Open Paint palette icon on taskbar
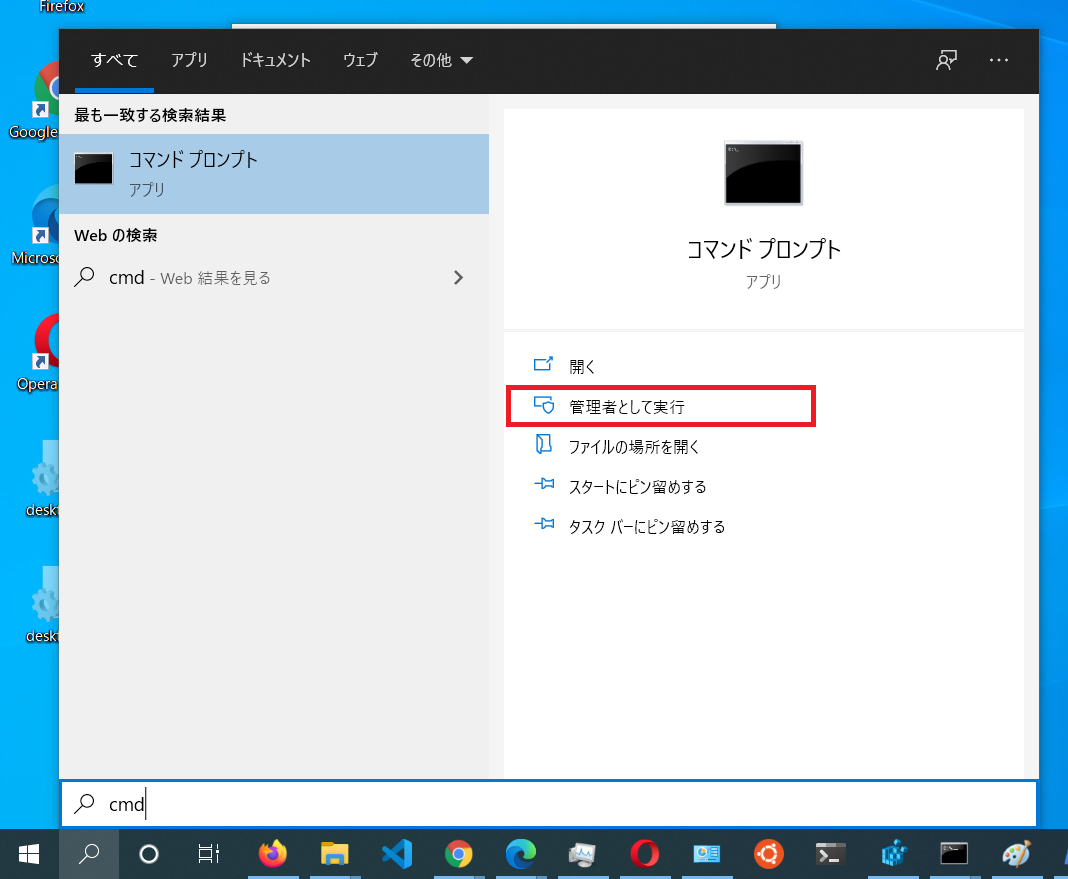This screenshot has height=879, width=1068. coord(1016,854)
